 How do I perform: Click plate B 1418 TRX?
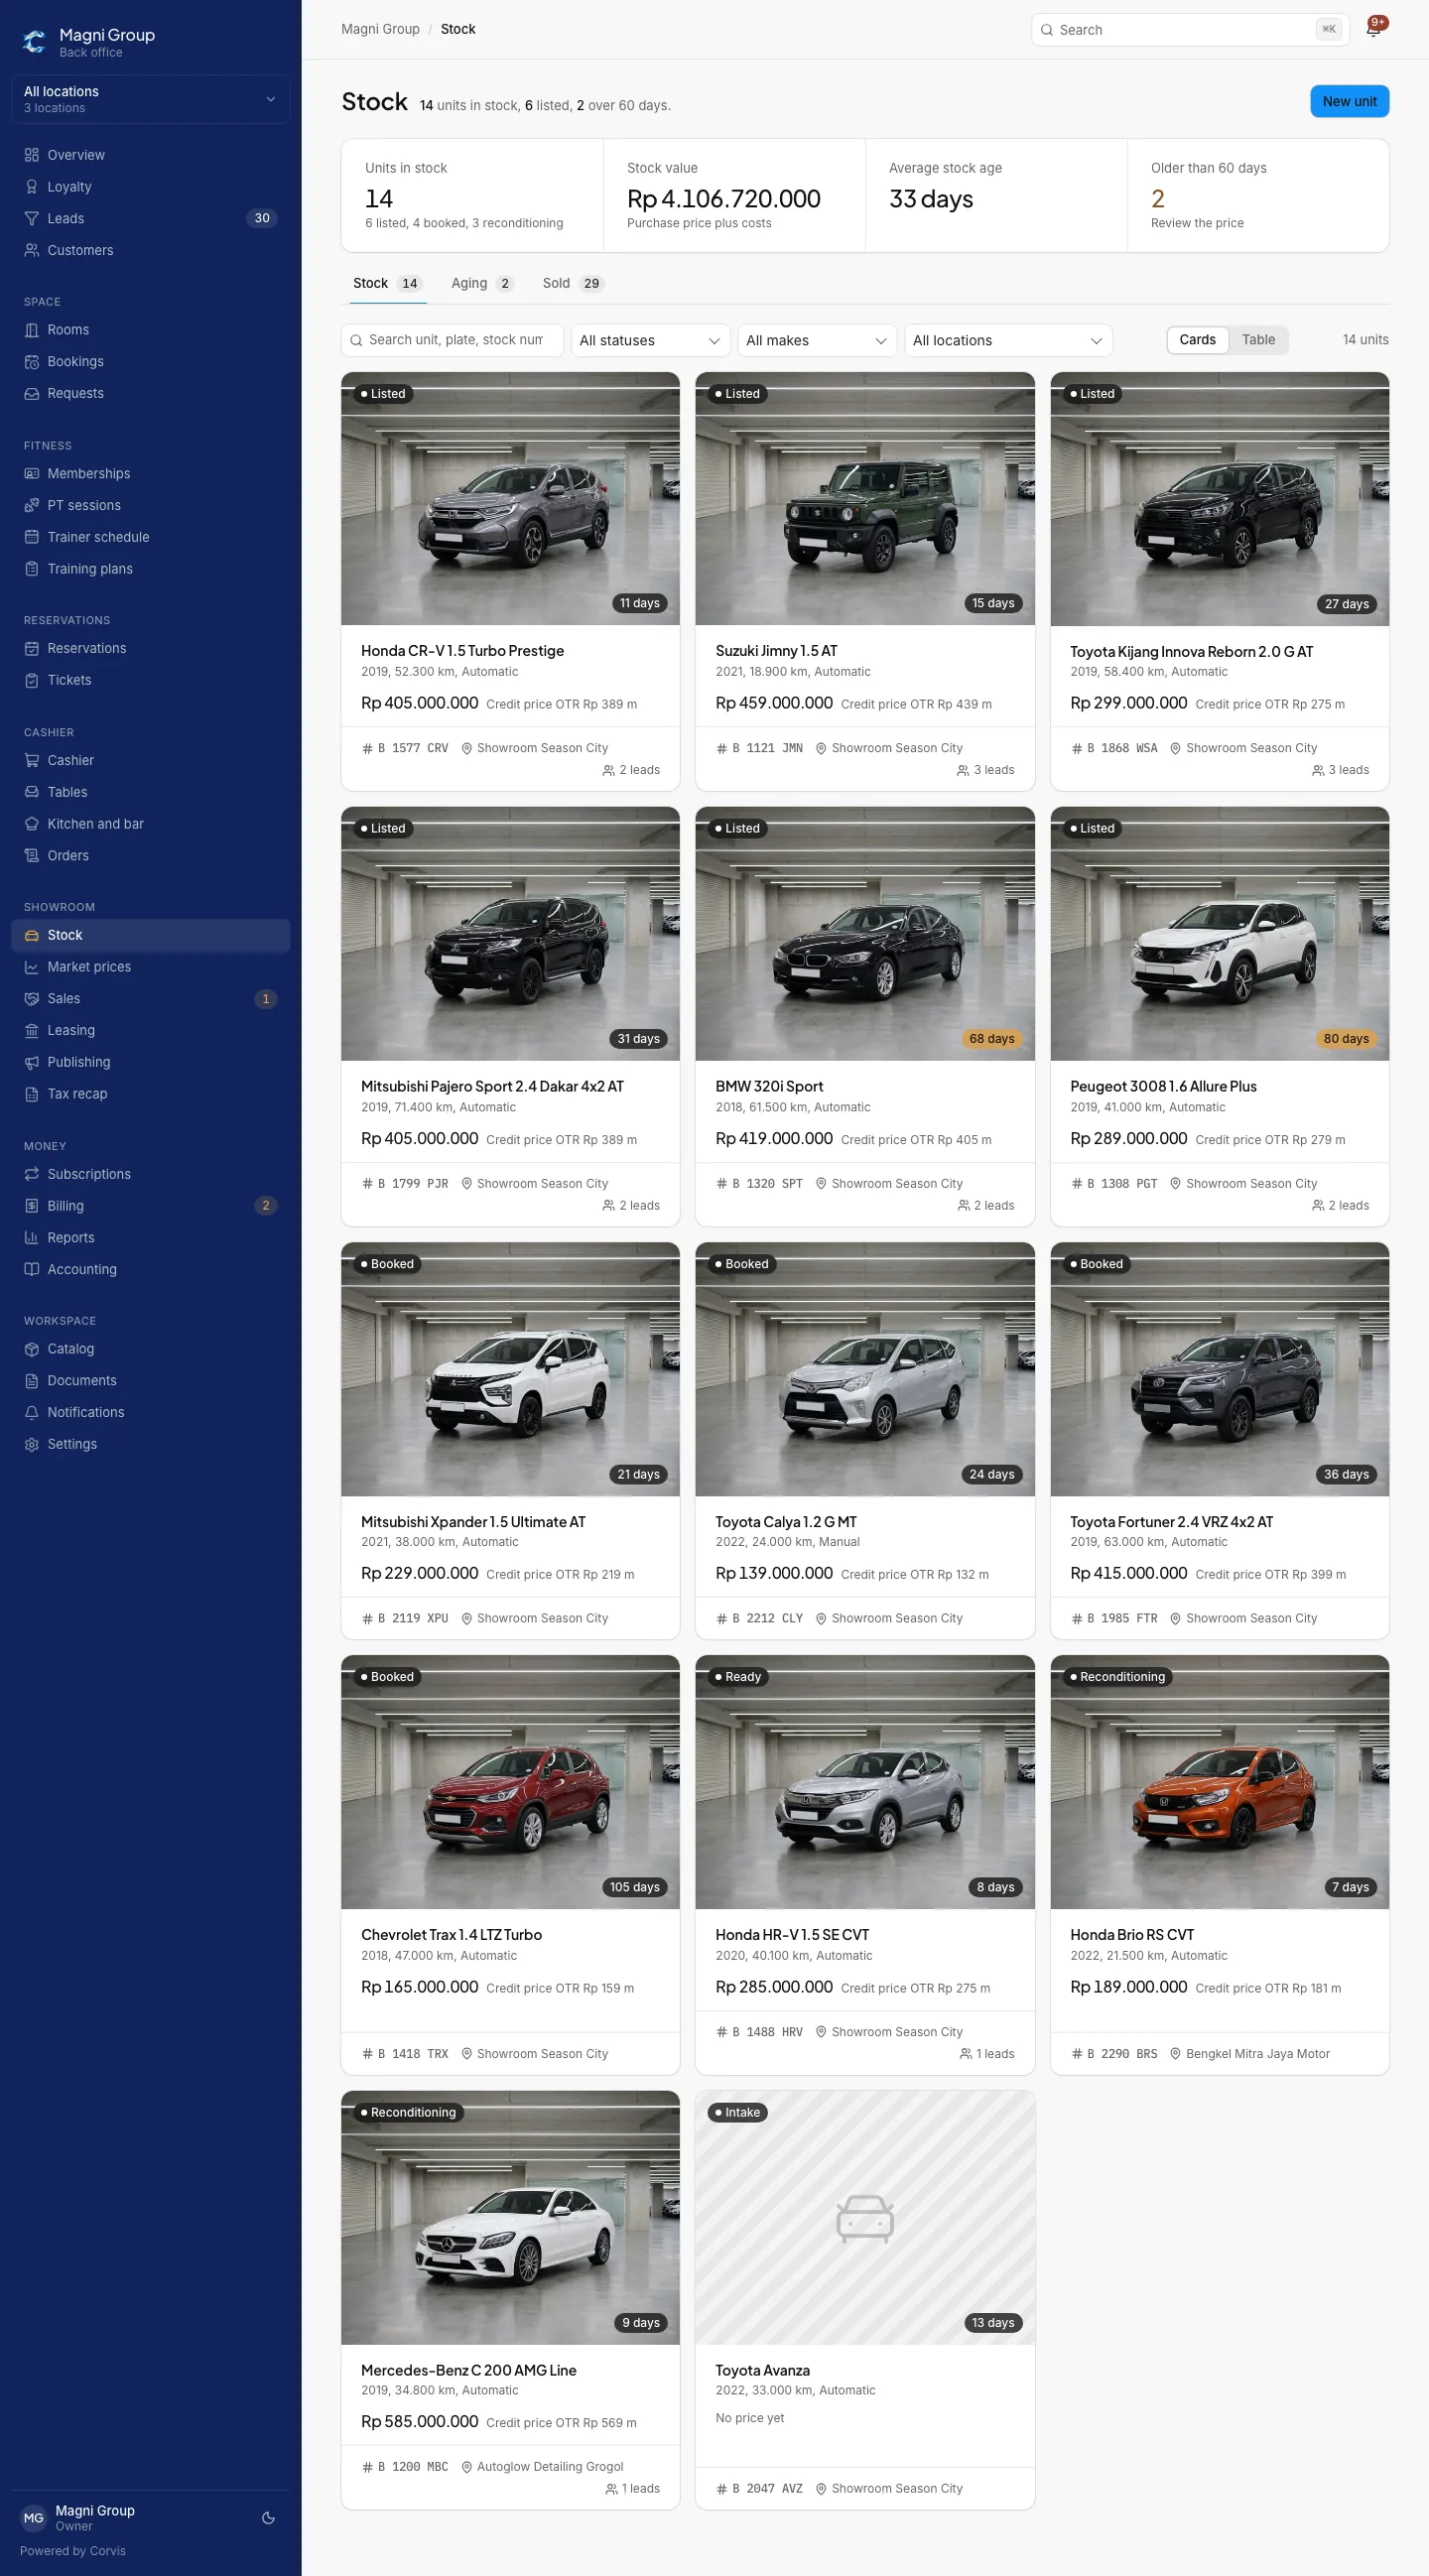click(x=405, y=2053)
